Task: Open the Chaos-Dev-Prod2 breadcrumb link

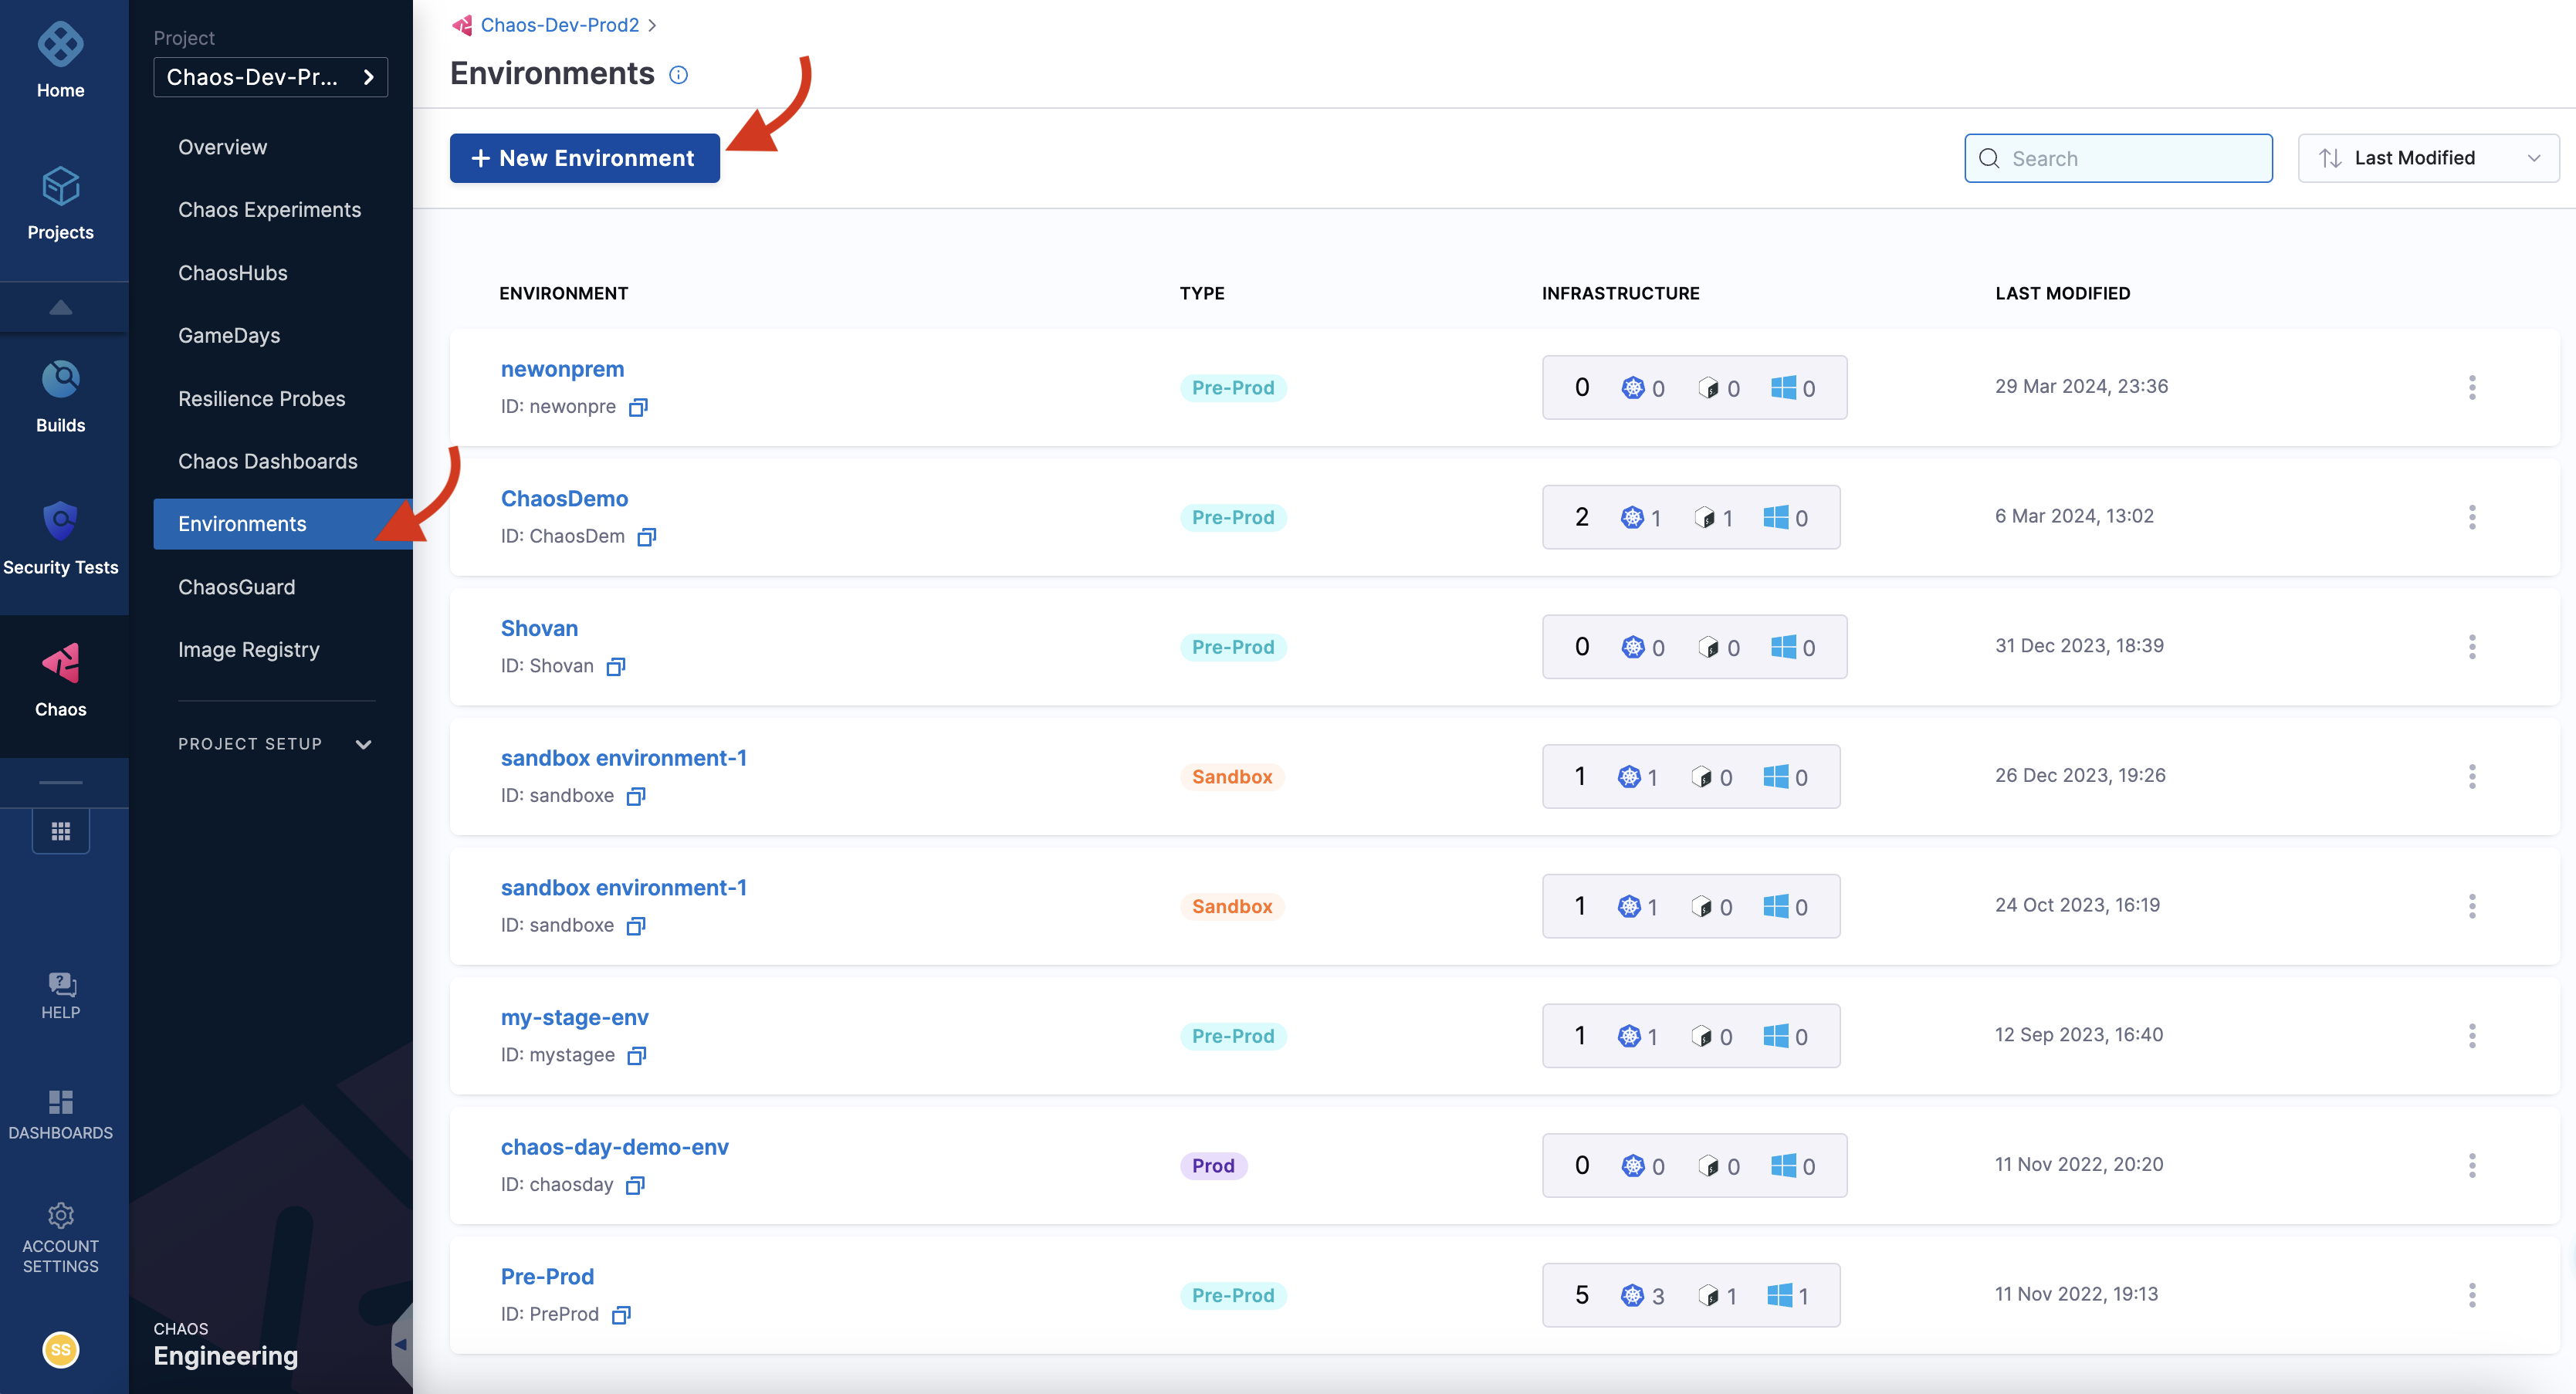Action: click(x=559, y=25)
